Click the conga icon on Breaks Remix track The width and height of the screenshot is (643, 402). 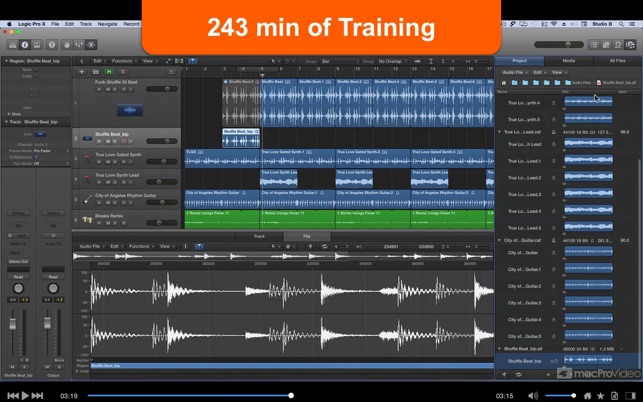click(x=87, y=220)
